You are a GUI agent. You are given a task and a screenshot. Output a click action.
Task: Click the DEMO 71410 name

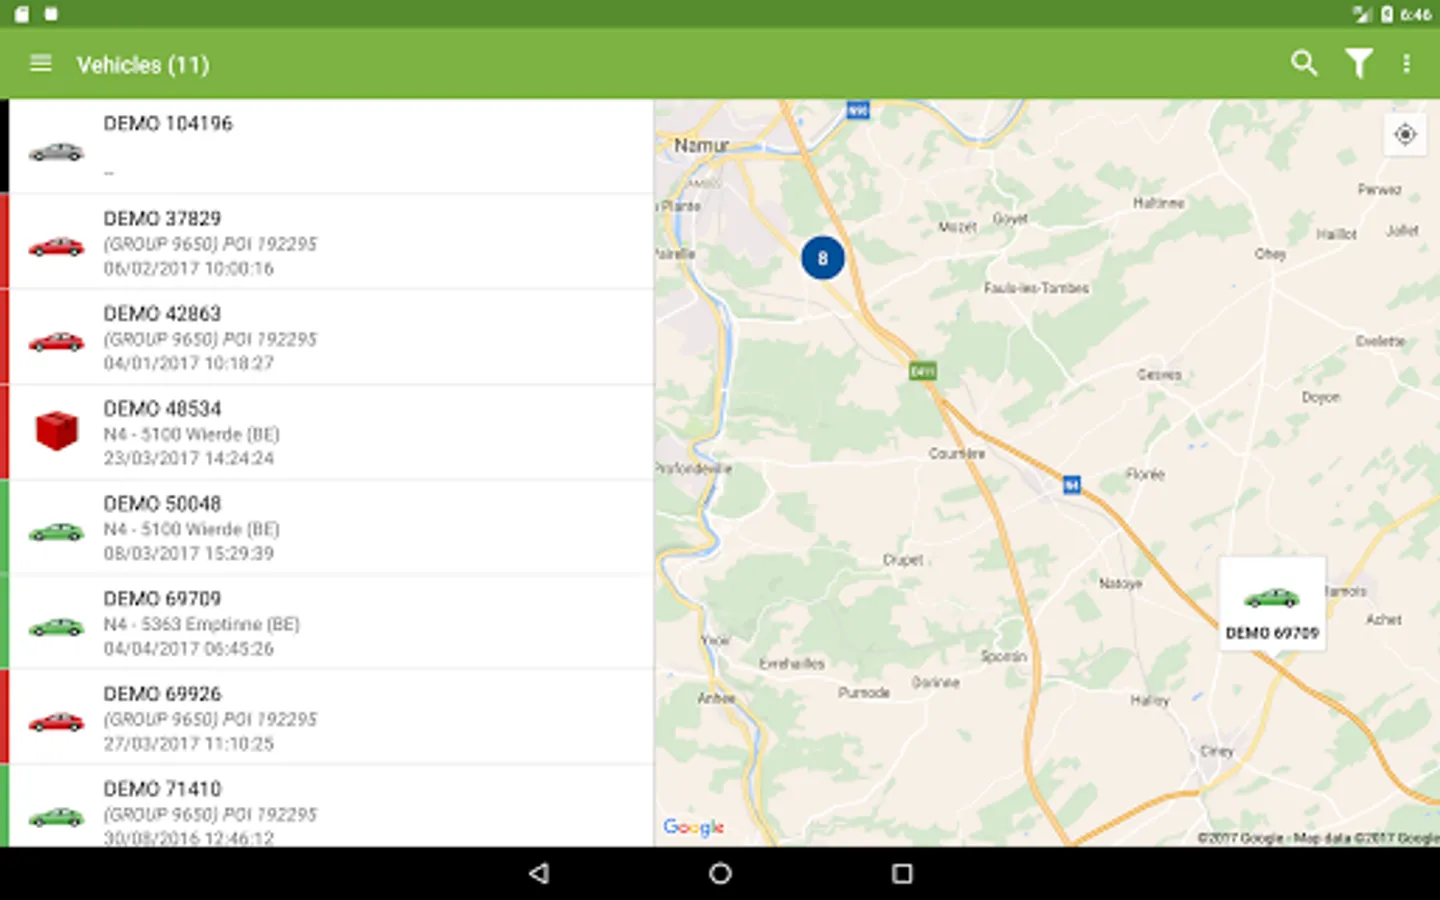pyautogui.click(x=162, y=788)
